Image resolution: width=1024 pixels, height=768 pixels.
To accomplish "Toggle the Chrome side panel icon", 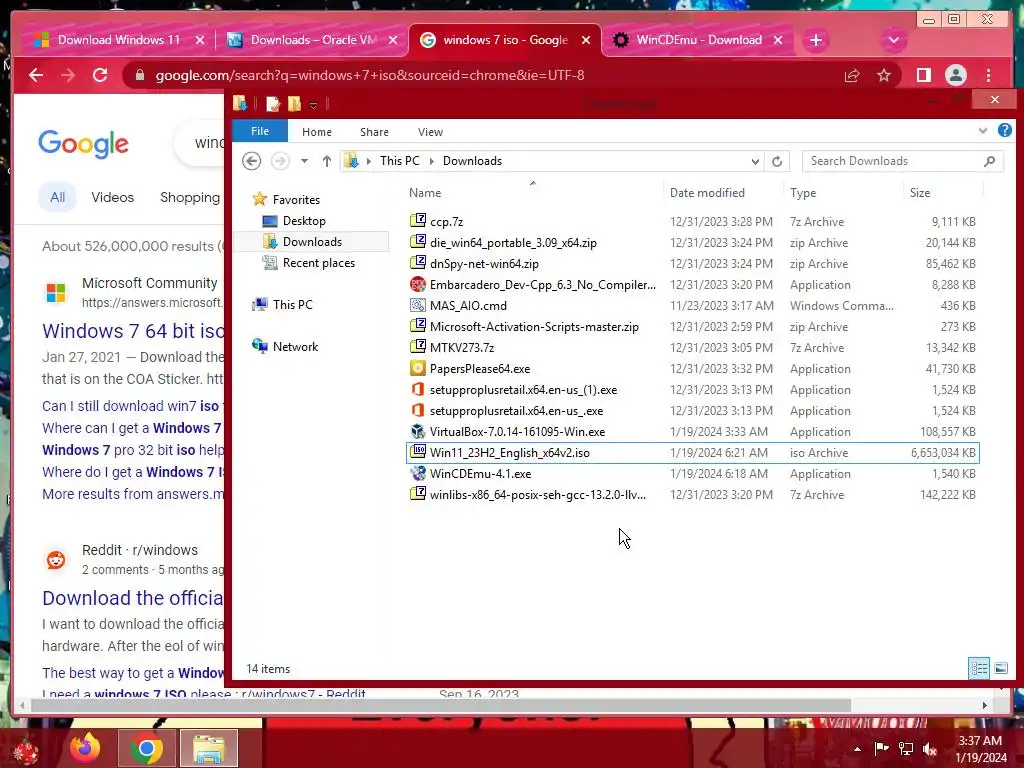I will (x=923, y=75).
